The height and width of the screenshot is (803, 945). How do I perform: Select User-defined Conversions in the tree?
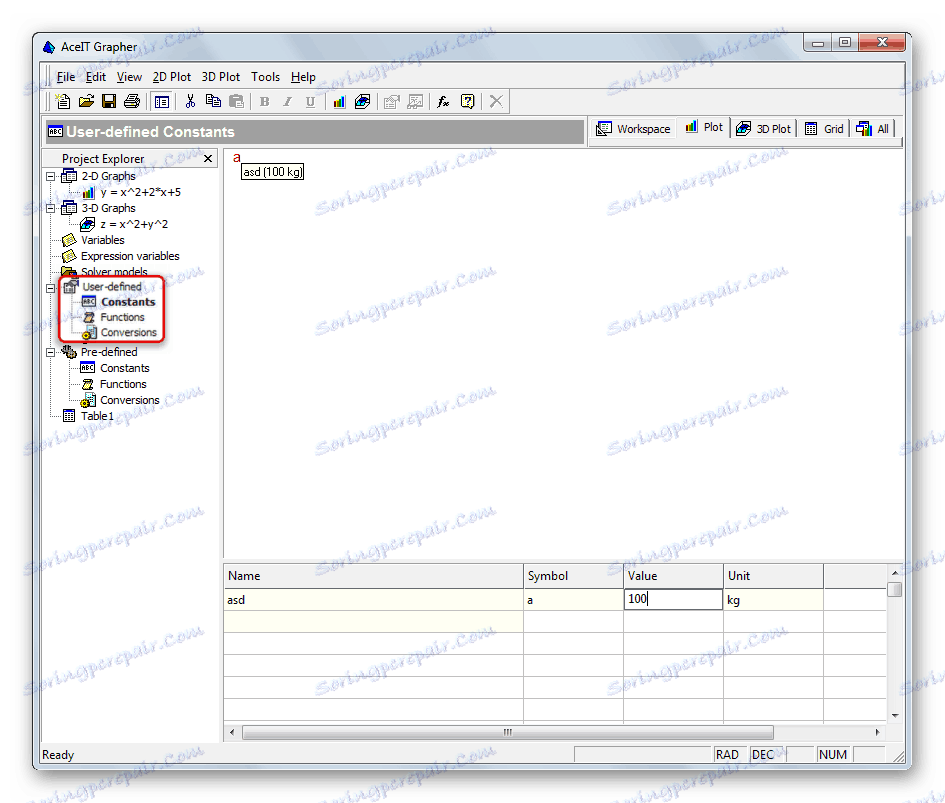(x=128, y=332)
